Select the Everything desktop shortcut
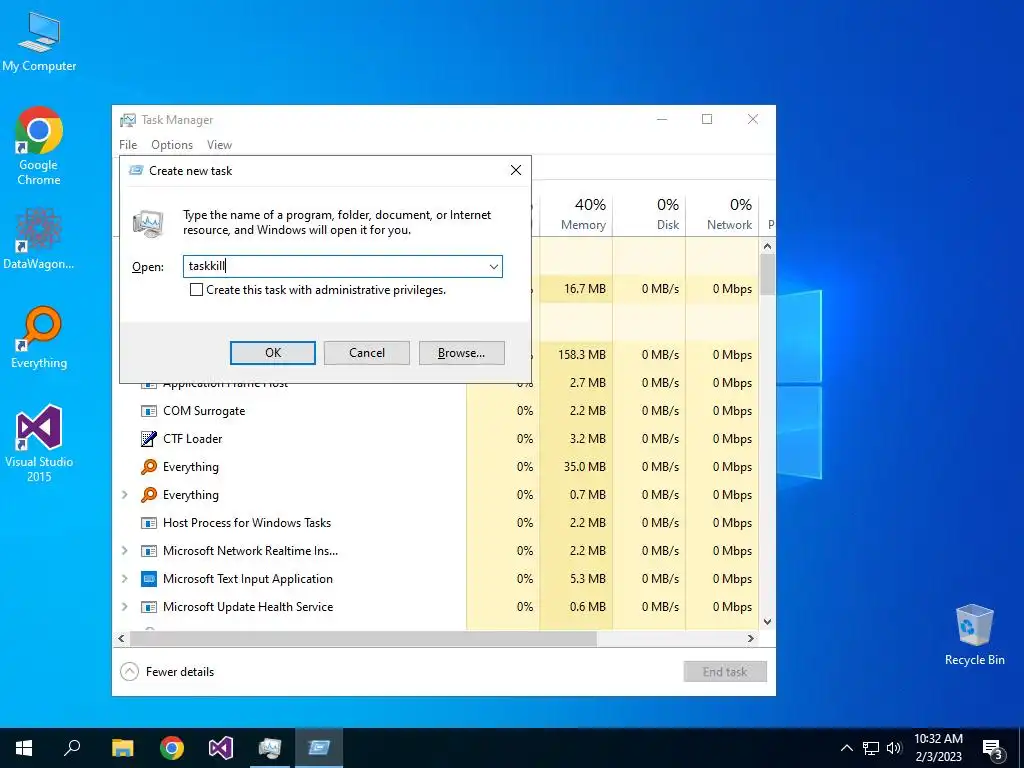The image size is (1024, 768). [x=39, y=336]
